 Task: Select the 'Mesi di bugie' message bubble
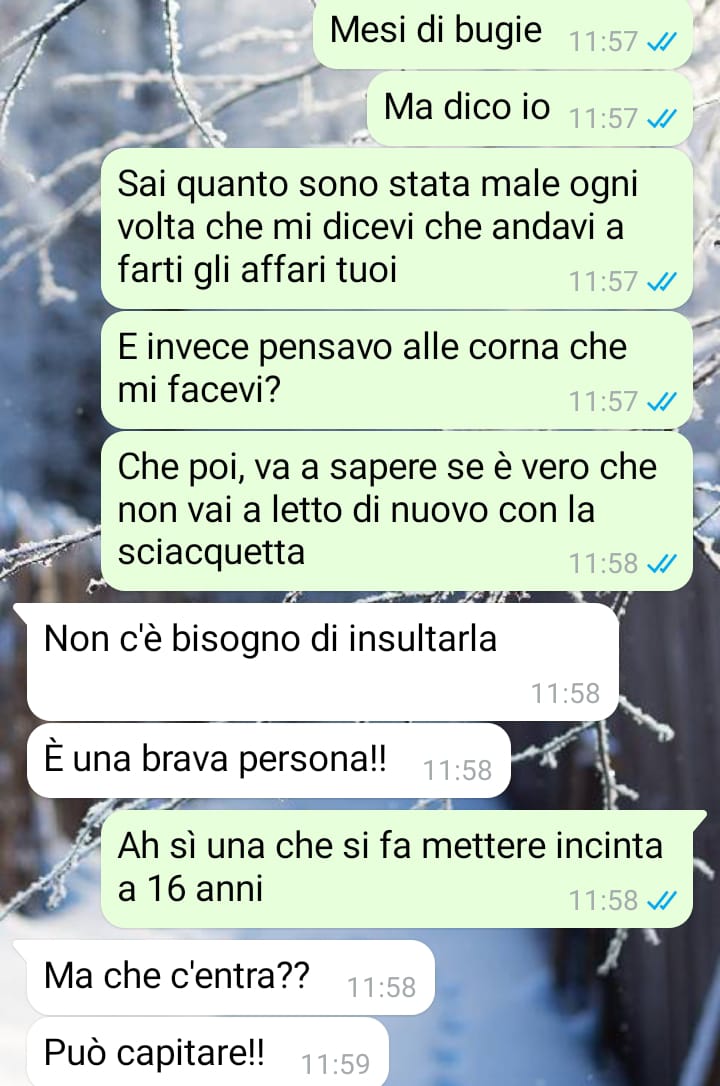(x=503, y=33)
